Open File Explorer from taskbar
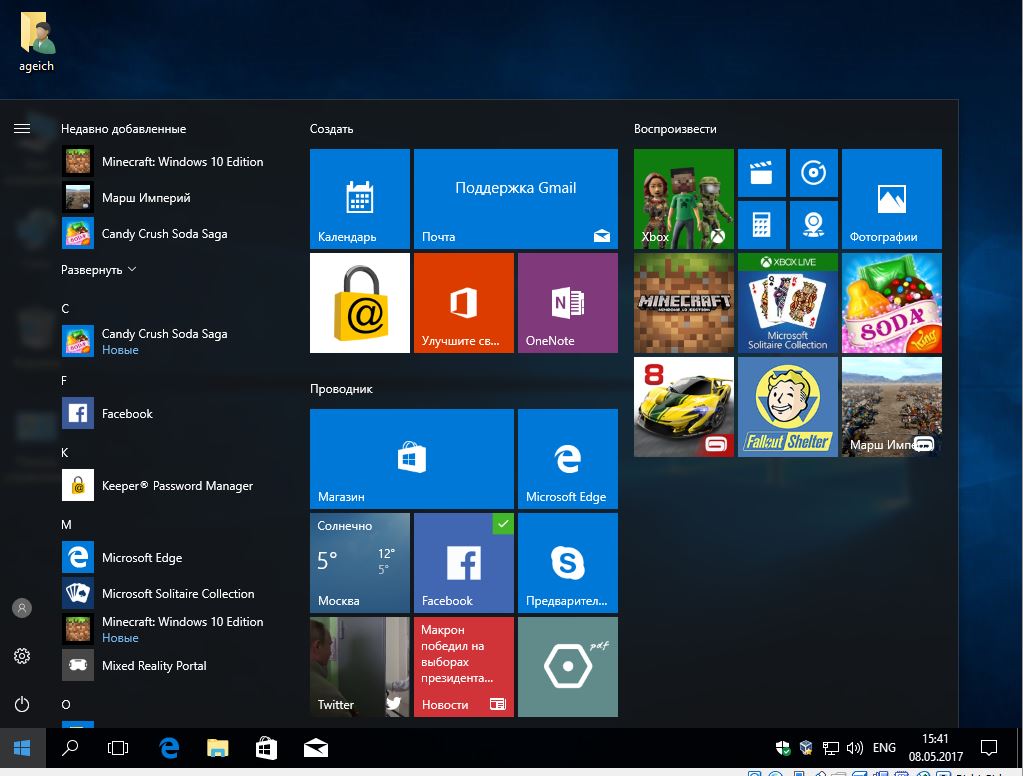The image size is (1023, 776). click(218, 748)
